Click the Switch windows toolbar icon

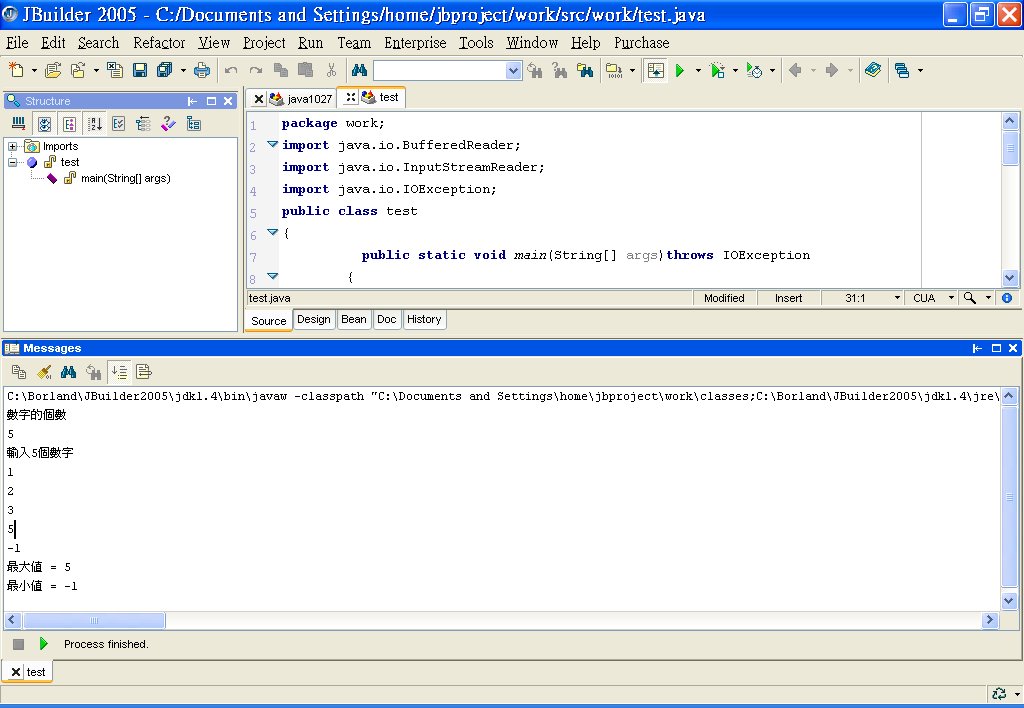point(902,70)
